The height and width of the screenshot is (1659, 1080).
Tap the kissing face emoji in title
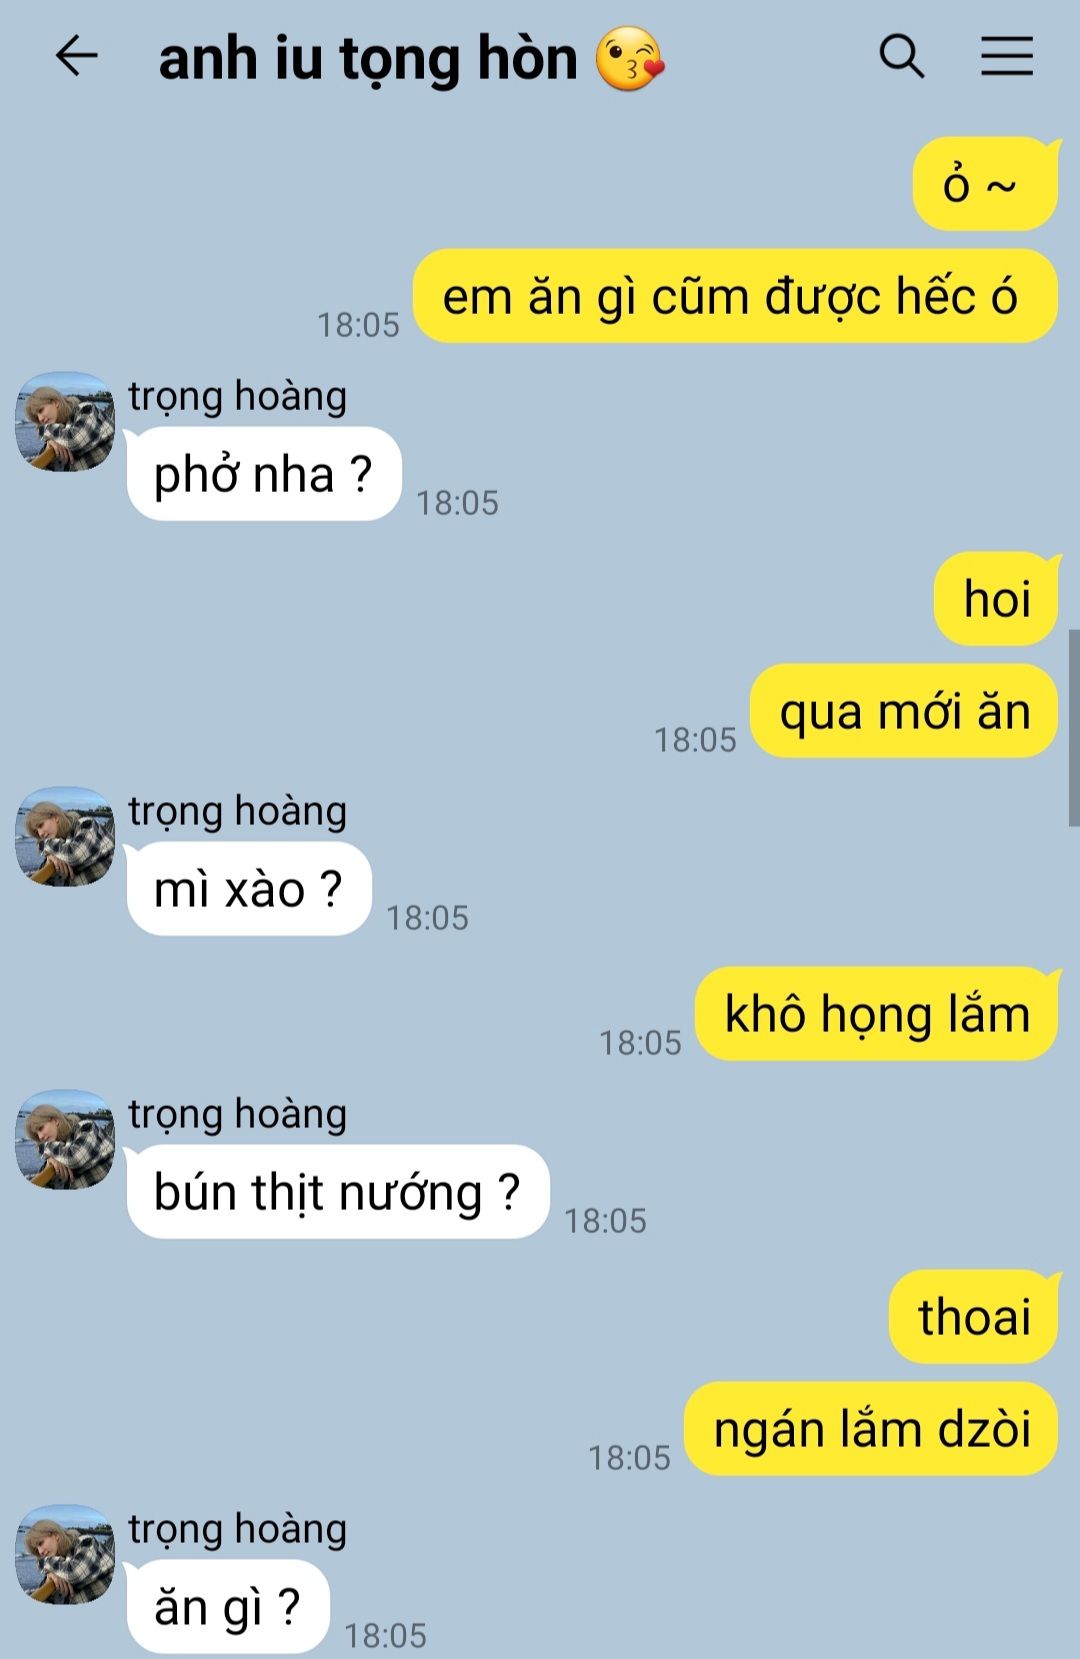629,59
